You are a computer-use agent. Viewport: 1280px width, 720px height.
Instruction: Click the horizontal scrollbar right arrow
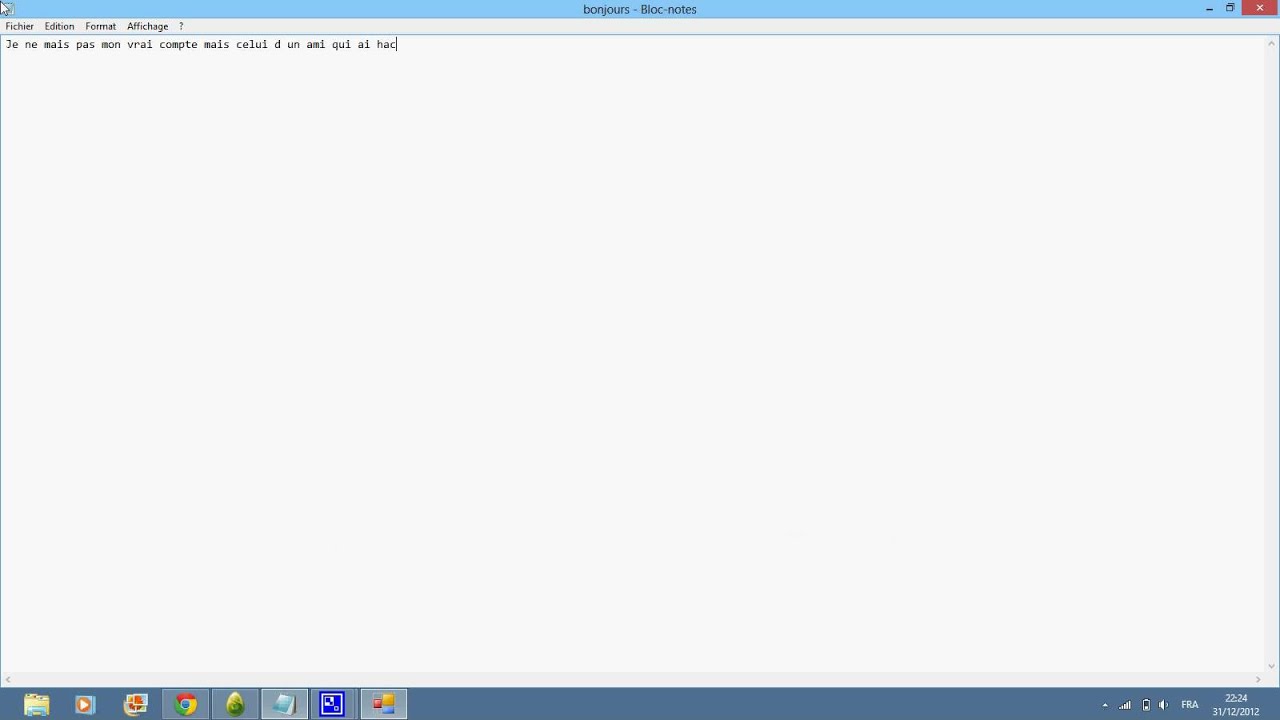point(1258,680)
